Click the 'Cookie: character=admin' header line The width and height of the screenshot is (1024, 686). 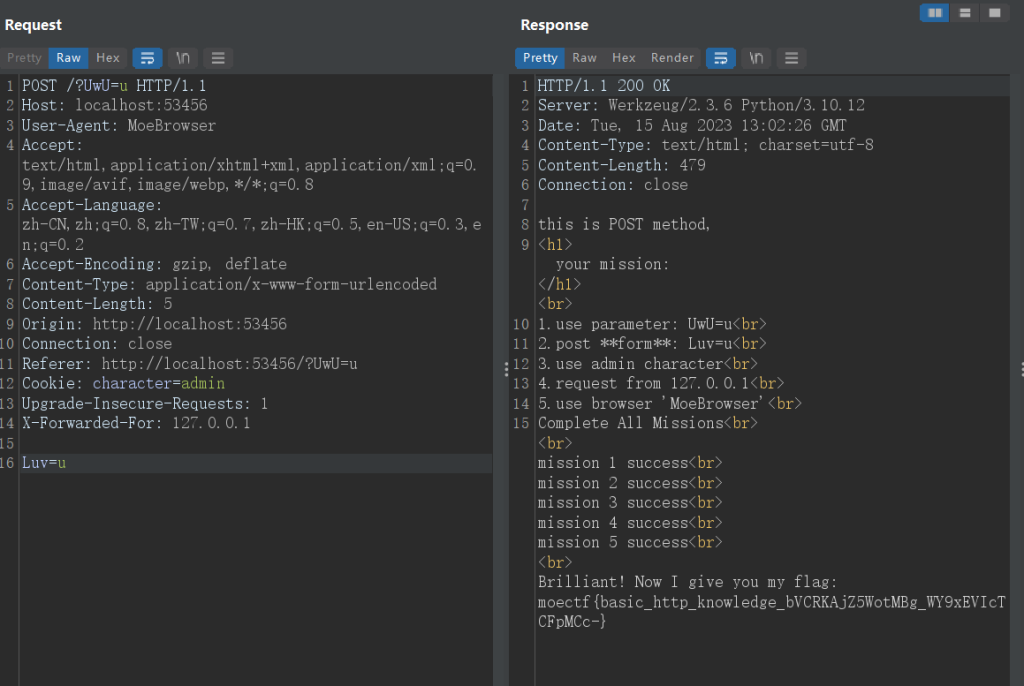point(123,384)
